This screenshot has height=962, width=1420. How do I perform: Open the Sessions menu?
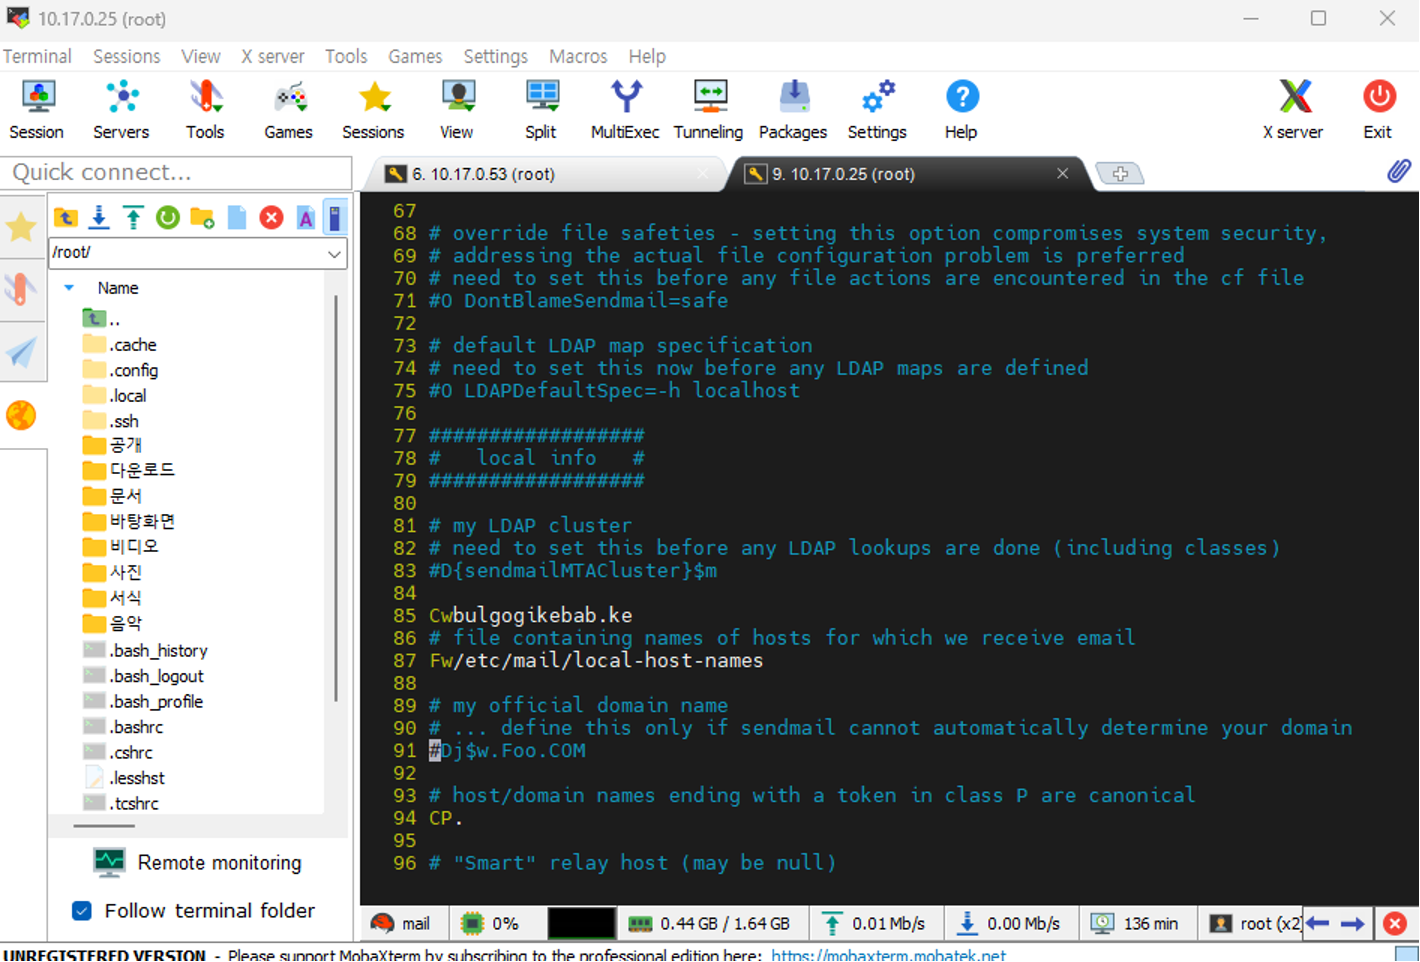pos(126,56)
